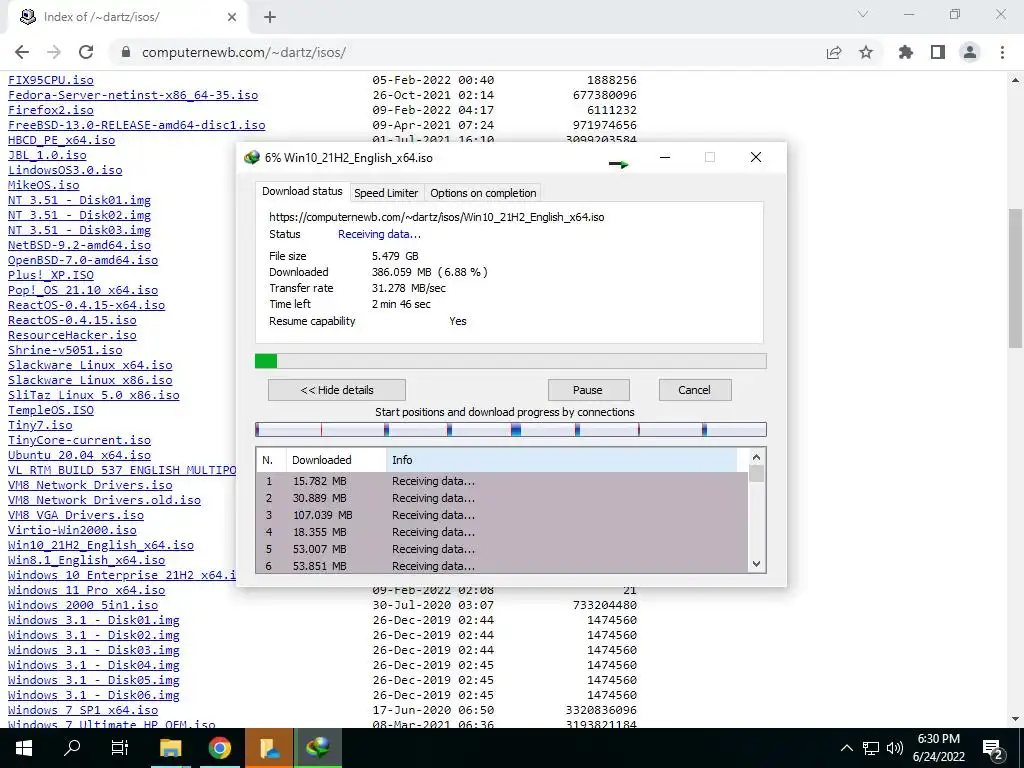The width and height of the screenshot is (1024, 768).
Task: Open the MikeOS.iso link
Action: (x=44, y=185)
